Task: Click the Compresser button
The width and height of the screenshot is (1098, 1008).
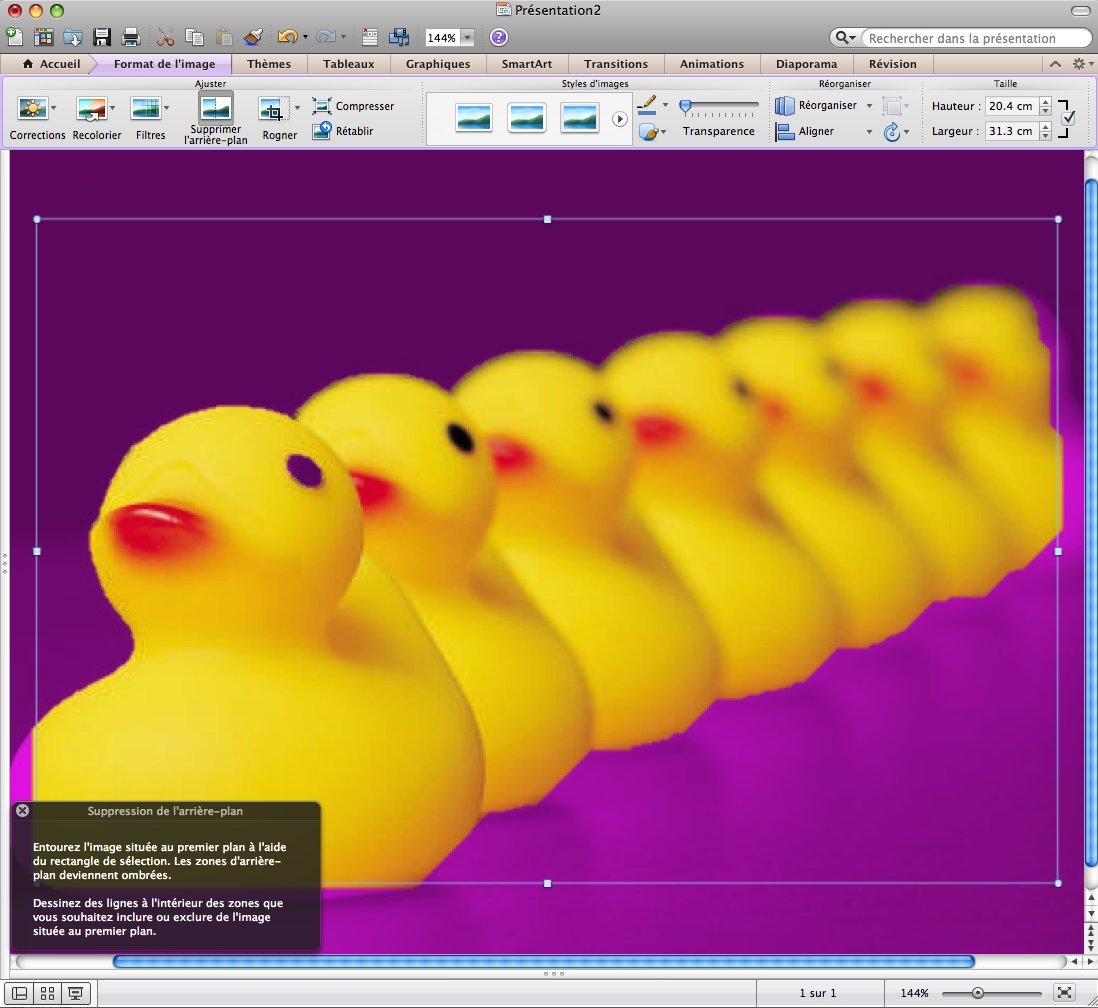Action: tap(354, 106)
